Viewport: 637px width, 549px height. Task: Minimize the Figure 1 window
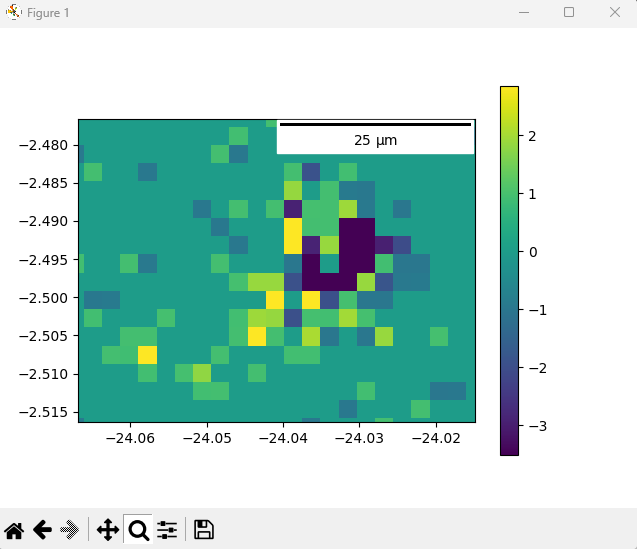pyautogui.click(x=523, y=13)
